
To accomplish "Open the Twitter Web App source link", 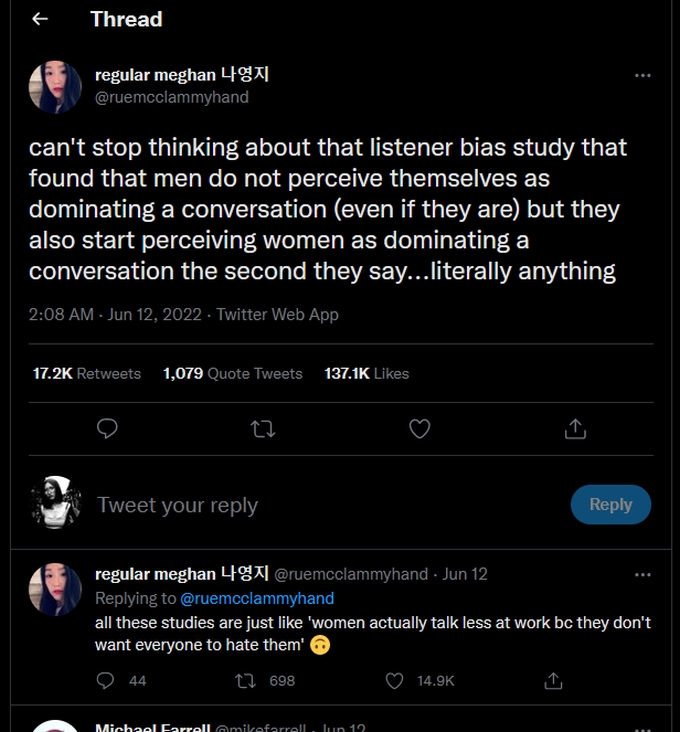I will tap(277, 314).
